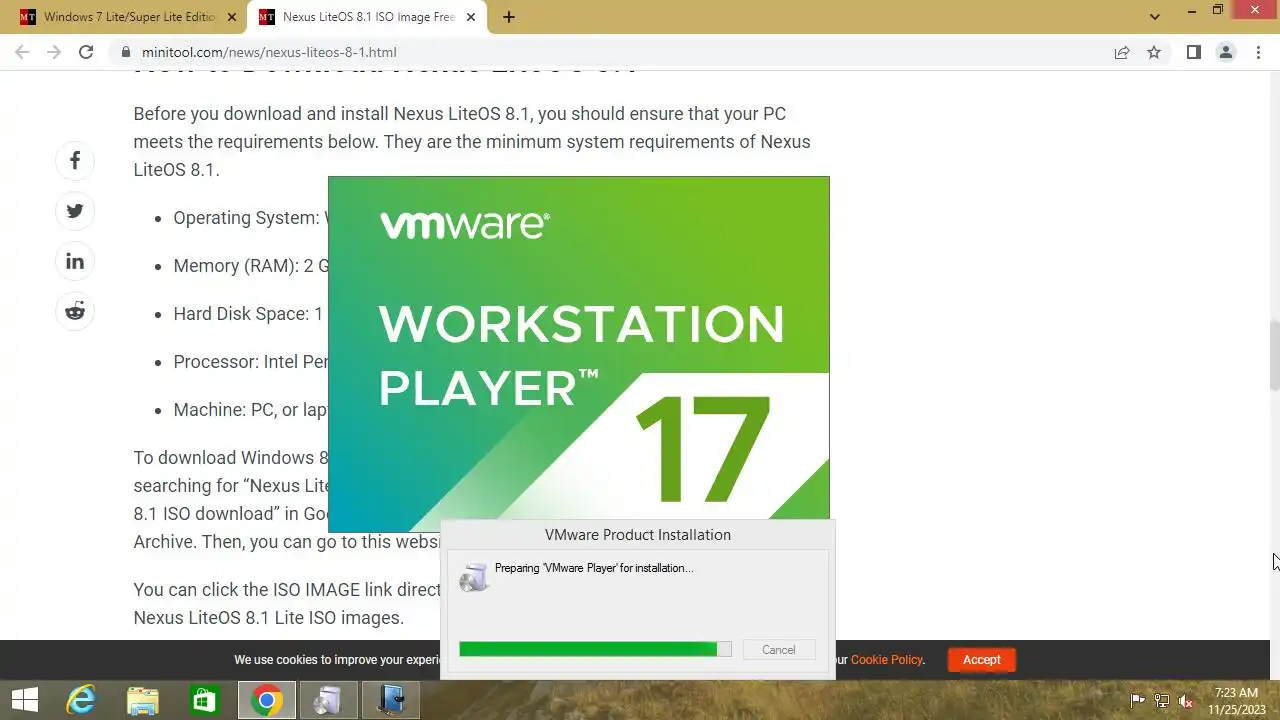The image size is (1280, 720).
Task: Click the muted volume tray icon
Action: (x=1187, y=701)
